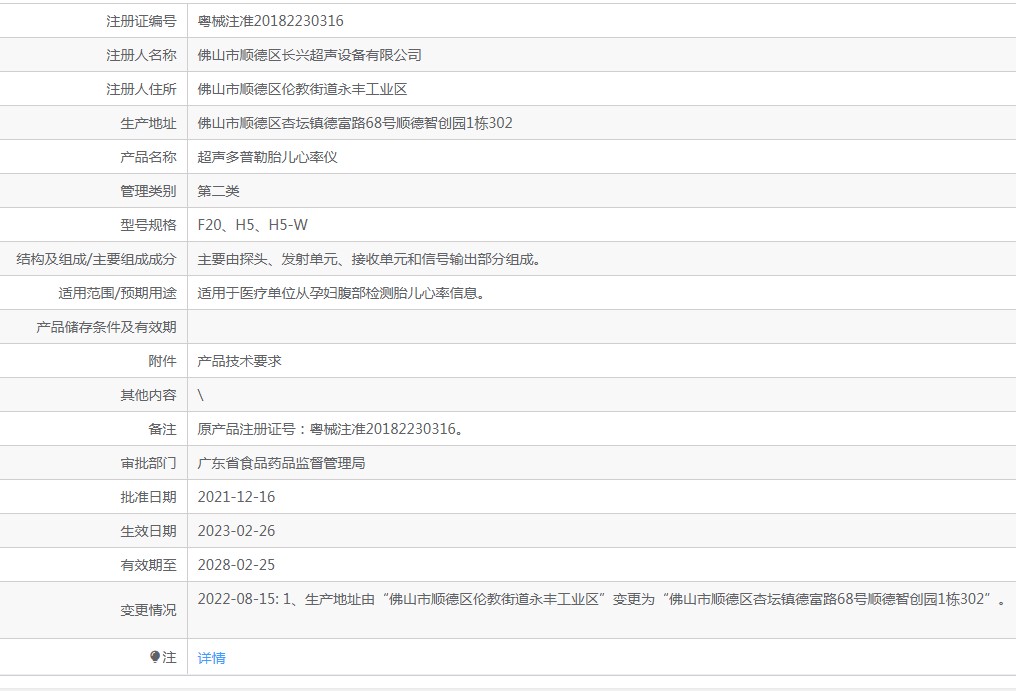The height and width of the screenshot is (691, 1016).
Task: Click the 型号规格 label
Action: (x=148, y=225)
